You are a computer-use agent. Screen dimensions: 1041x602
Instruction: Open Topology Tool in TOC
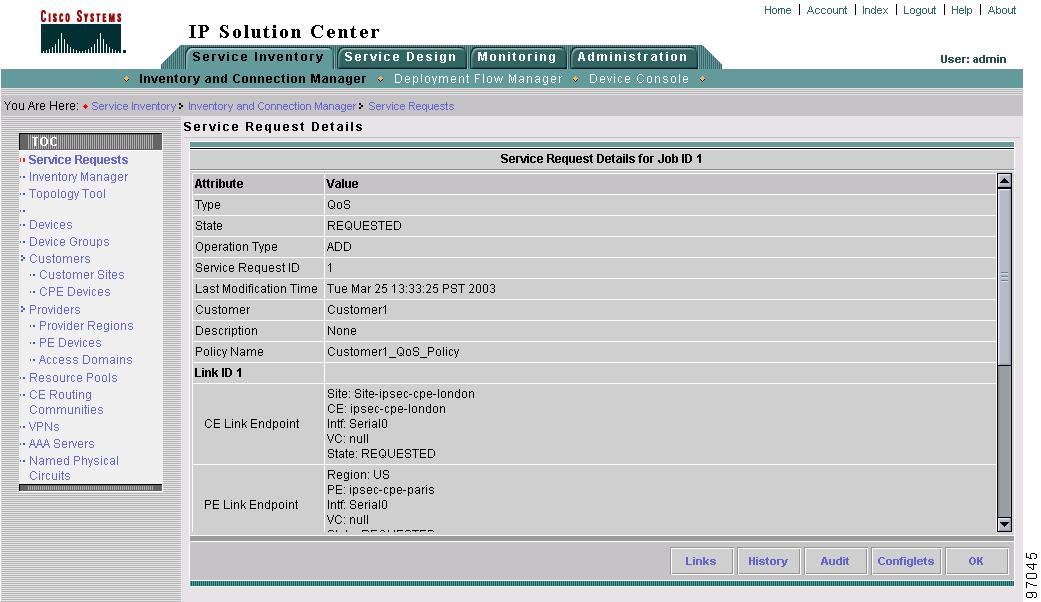click(67, 194)
